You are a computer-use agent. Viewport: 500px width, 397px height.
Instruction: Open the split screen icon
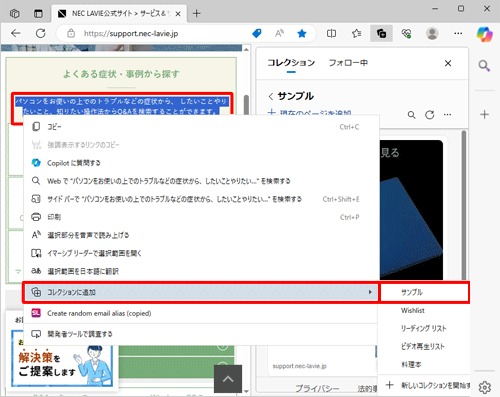tap(331, 33)
